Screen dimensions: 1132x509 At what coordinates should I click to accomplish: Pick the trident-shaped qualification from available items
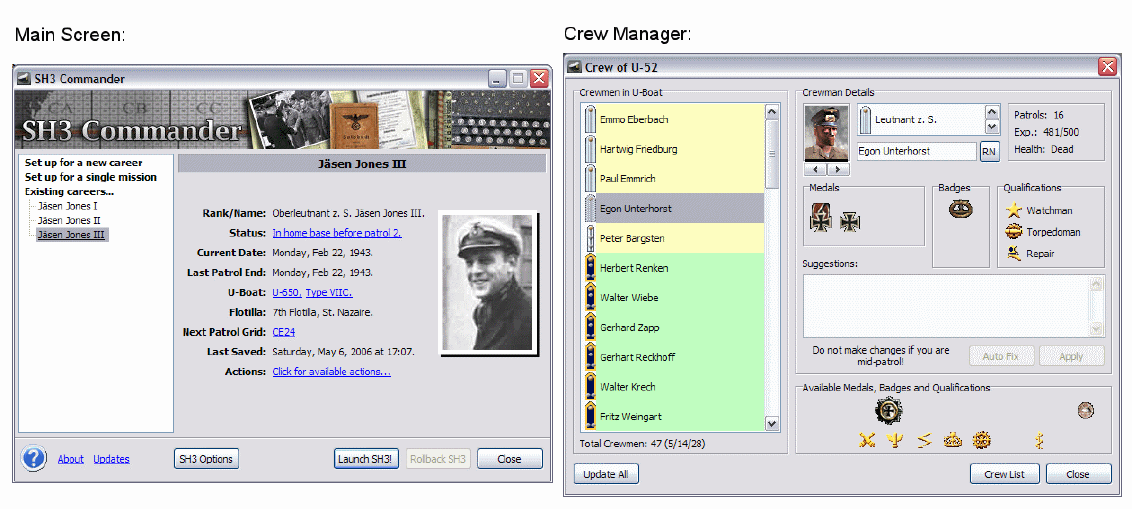pos(895,440)
